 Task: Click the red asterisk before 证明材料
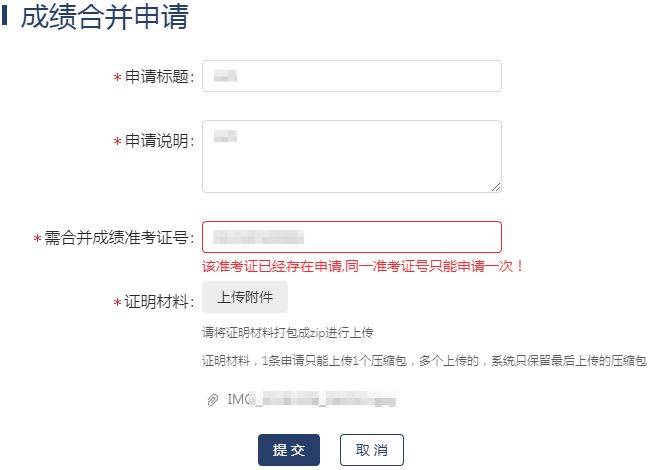[x=117, y=301]
